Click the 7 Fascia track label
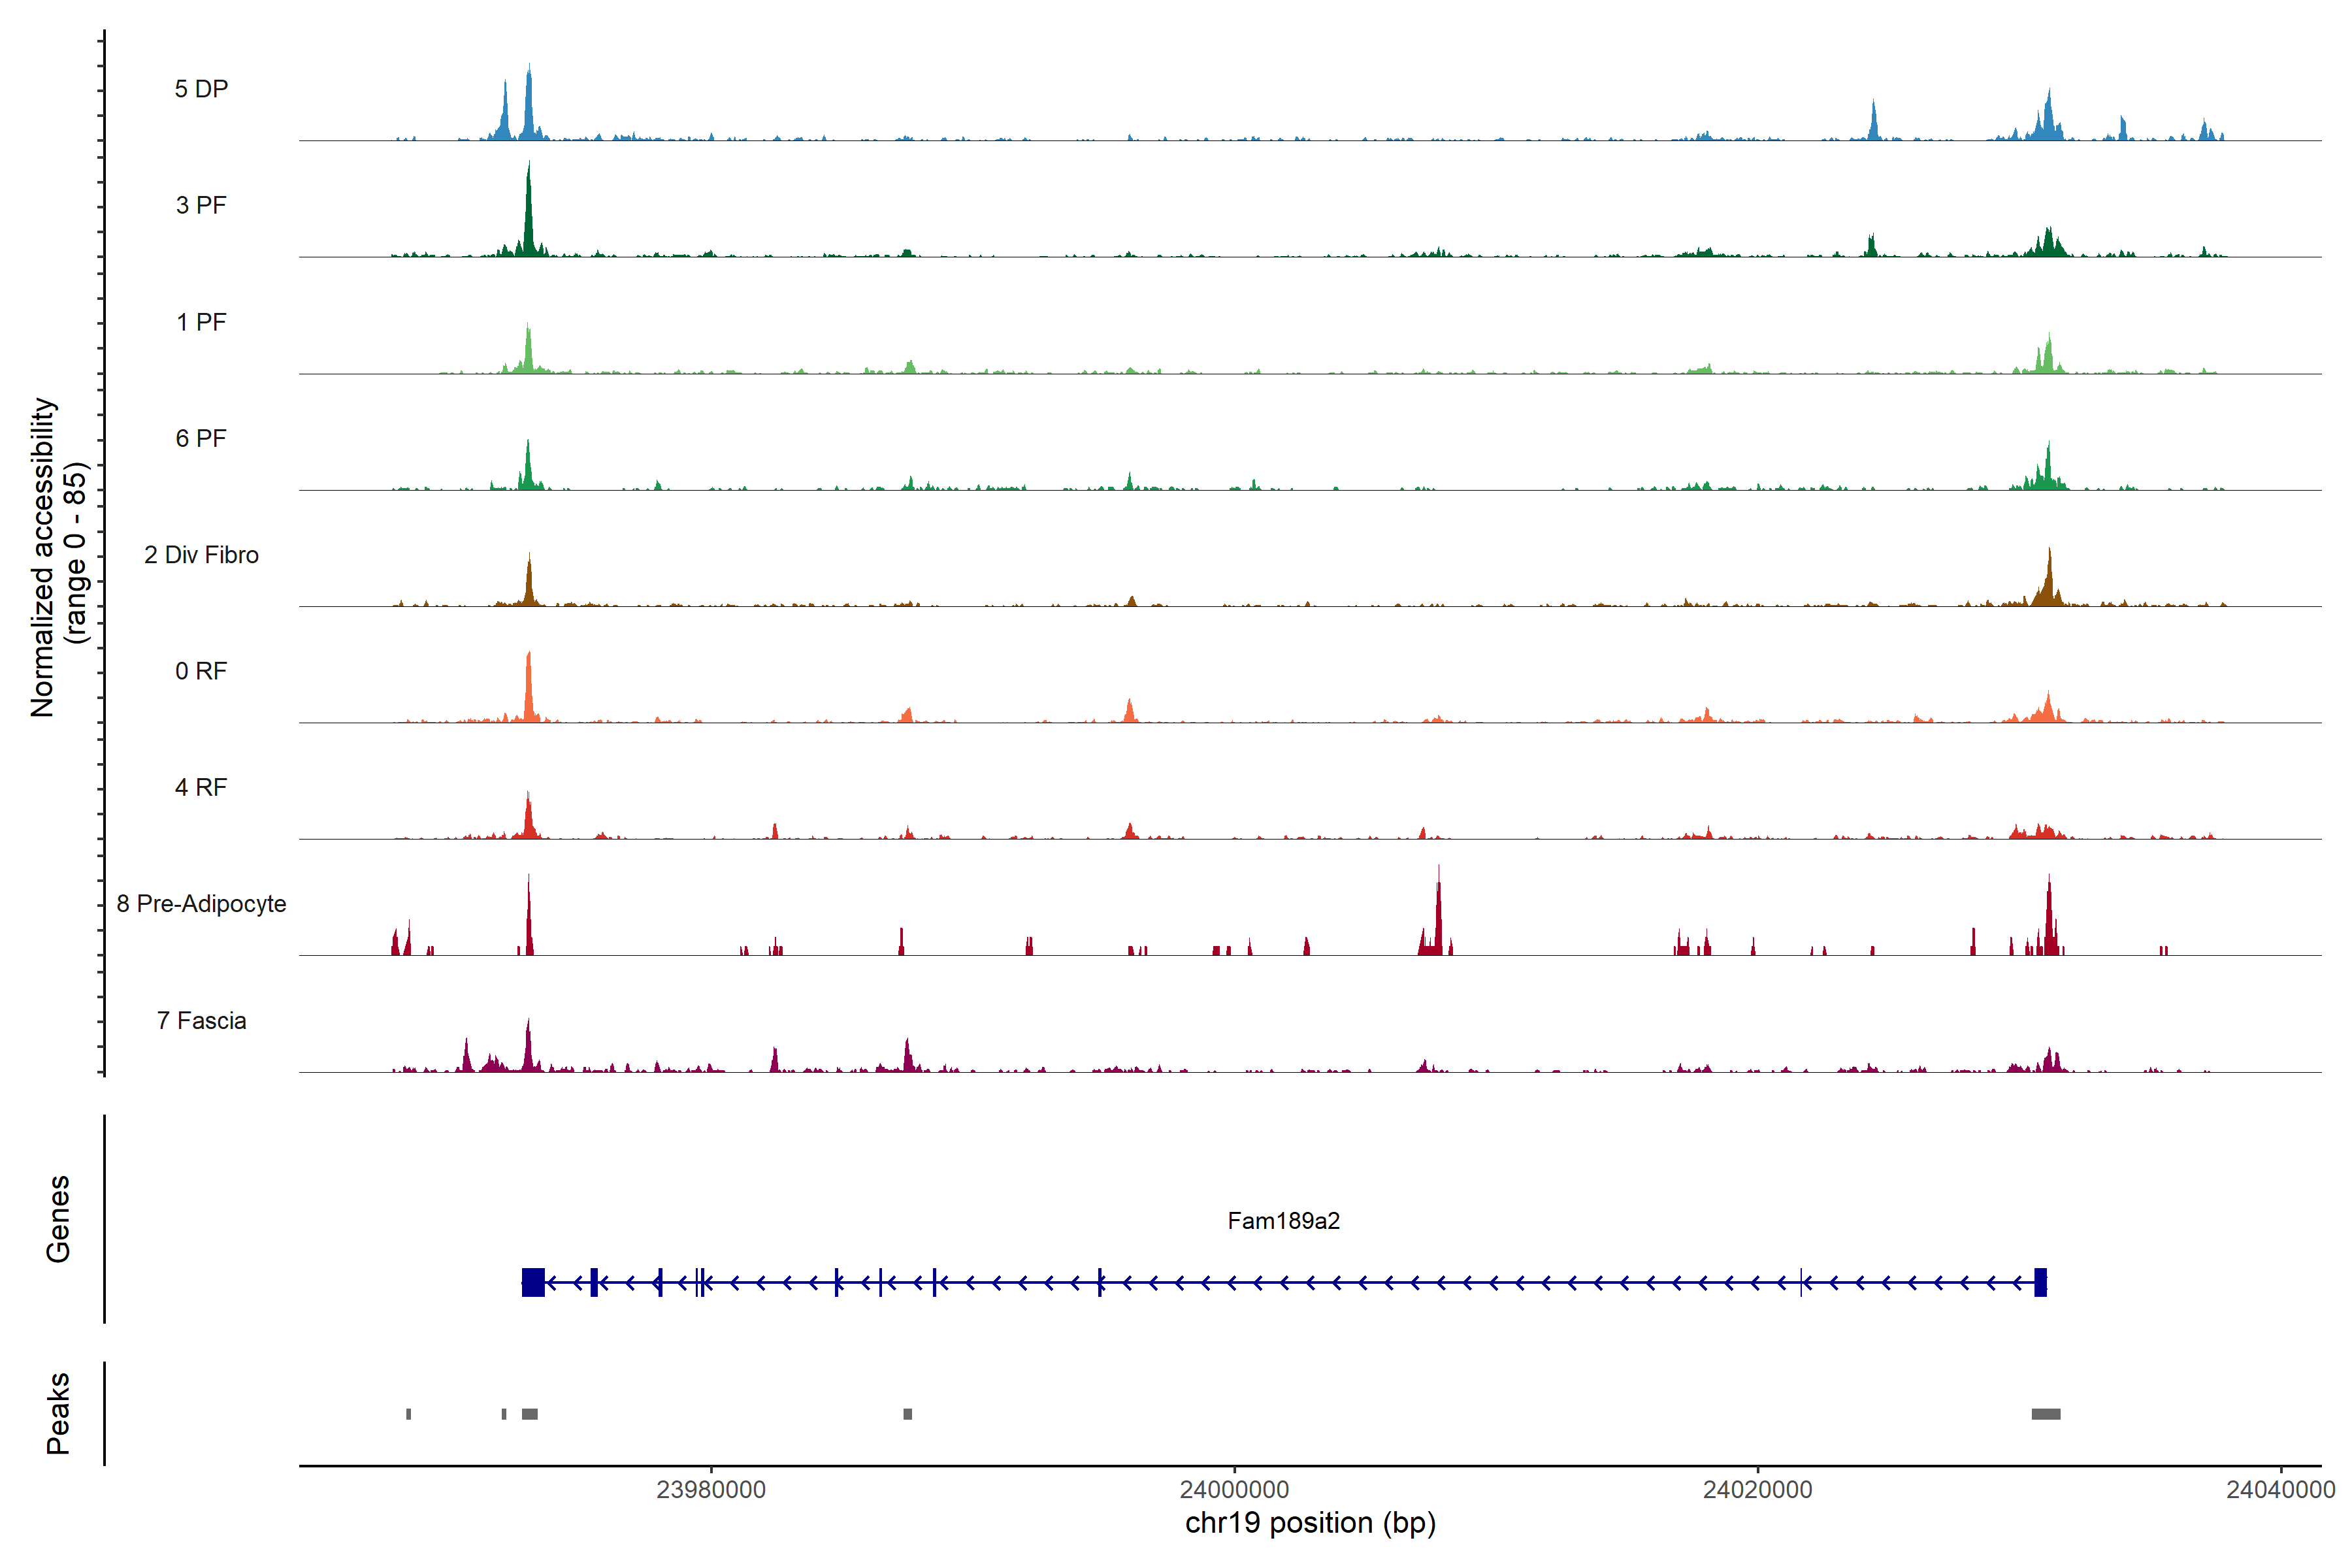The image size is (2352, 1568). (x=201, y=1020)
